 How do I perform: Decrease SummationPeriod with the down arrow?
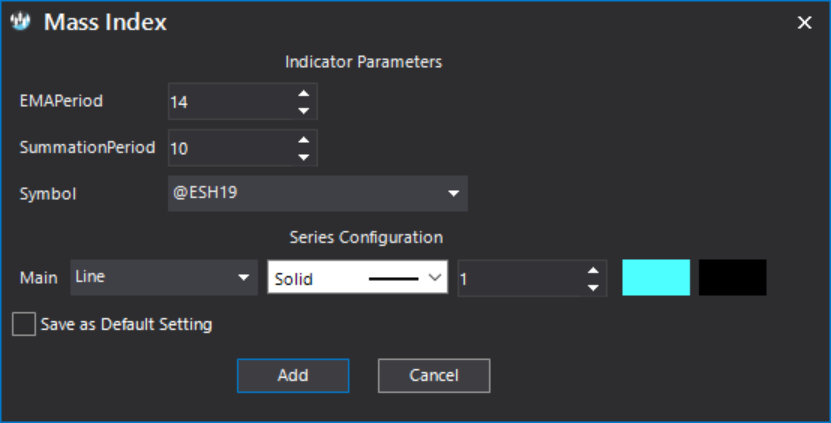click(x=304, y=157)
